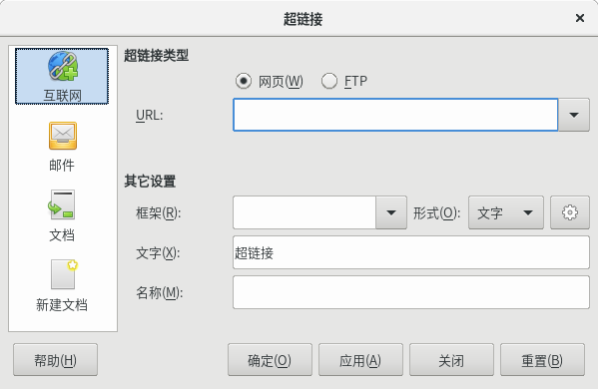Confirm with the 确定(O) button
The height and width of the screenshot is (389, 599).
pyautogui.click(x=270, y=360)
